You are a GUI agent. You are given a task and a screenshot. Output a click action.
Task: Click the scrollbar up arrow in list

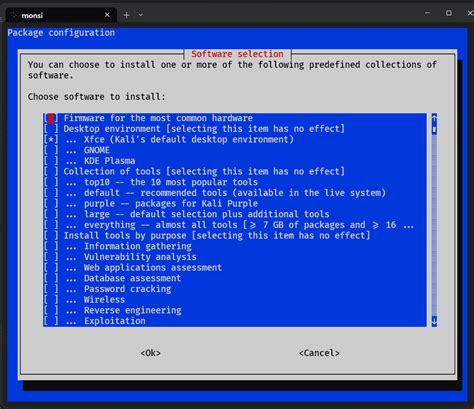pos(434,117)
